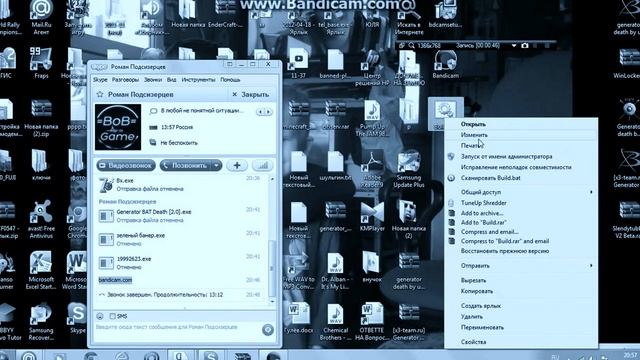Open the Mail.Ru Агент desktop icon

pos(41,17)
